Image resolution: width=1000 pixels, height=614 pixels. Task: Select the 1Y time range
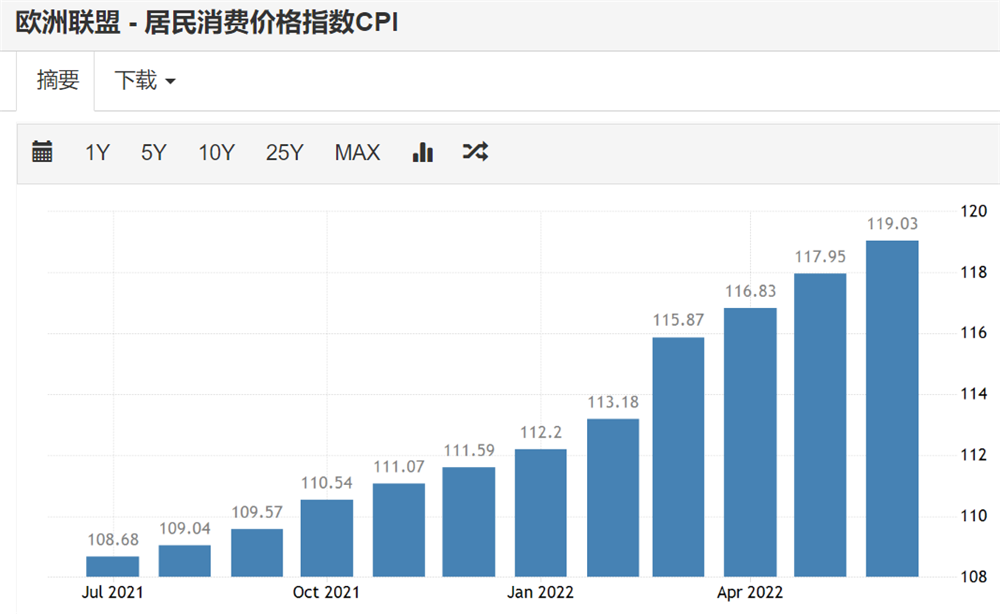[98, 152]
